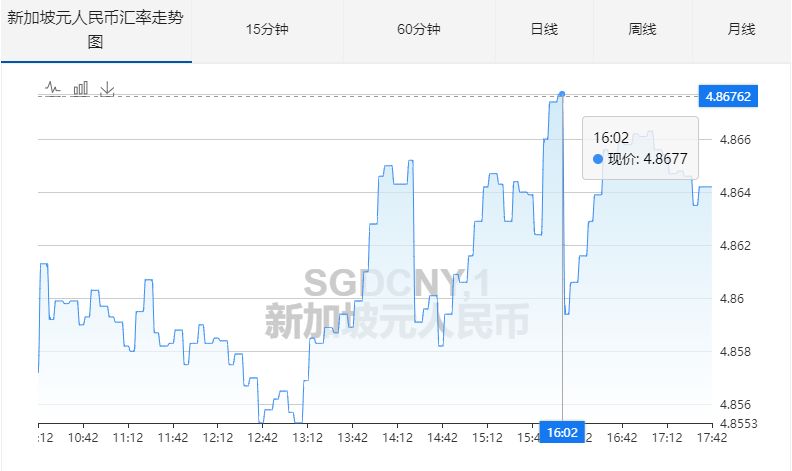Click the 13:12 label on time axis
The width and height of the screenshot is (792, 471).
click(307, 437)
